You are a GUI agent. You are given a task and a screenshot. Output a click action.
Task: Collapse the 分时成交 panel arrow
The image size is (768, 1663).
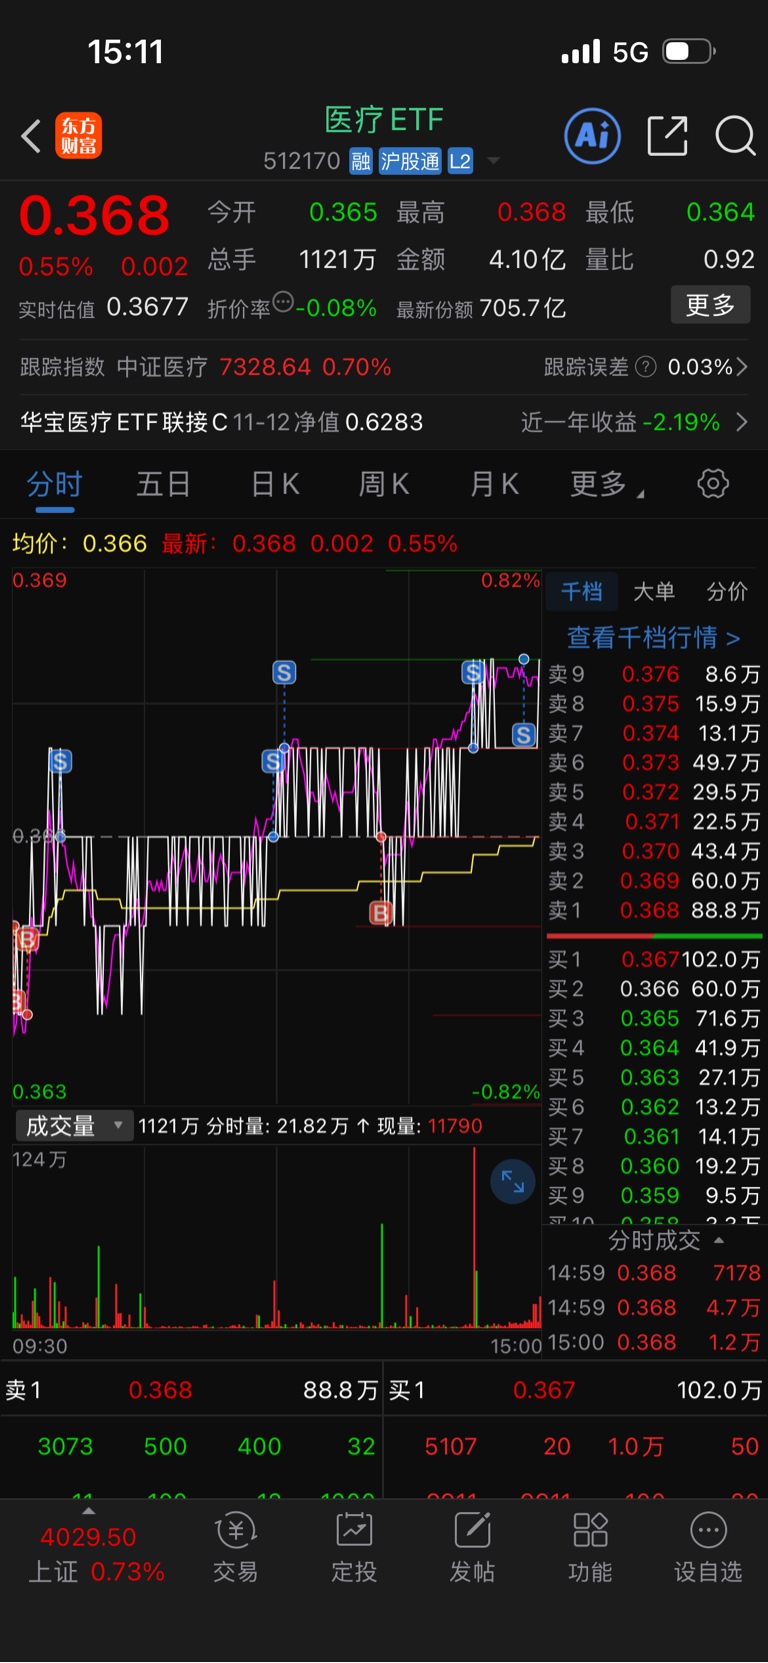[x=719, y=1240]
